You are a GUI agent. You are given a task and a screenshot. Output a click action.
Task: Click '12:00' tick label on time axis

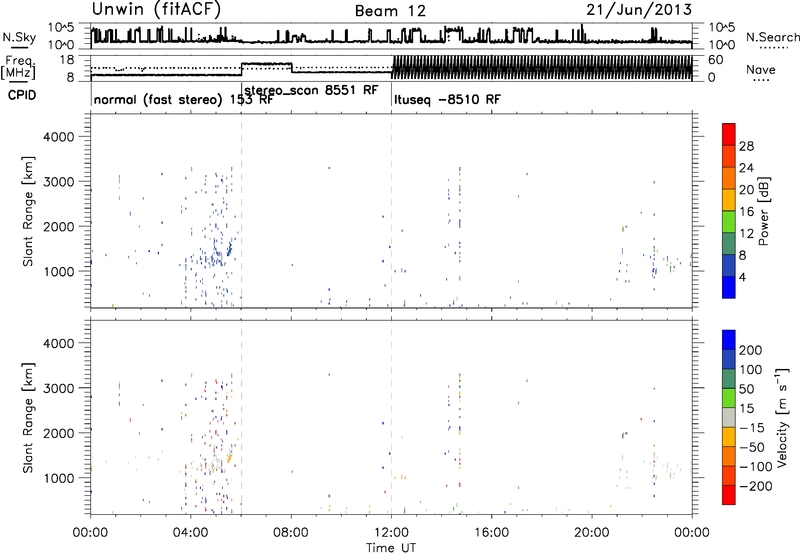pos(391,533)
